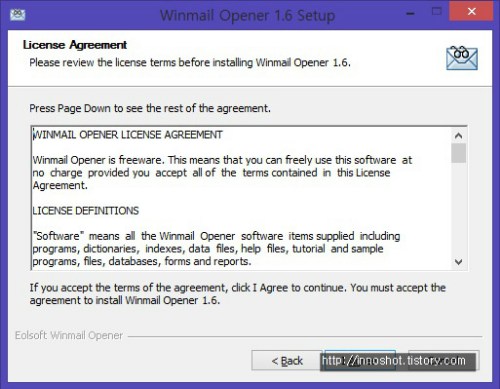This screenshot has width=500, height=389.
Task: Click the "License Agreement" header title
Action: pos(75,45)
